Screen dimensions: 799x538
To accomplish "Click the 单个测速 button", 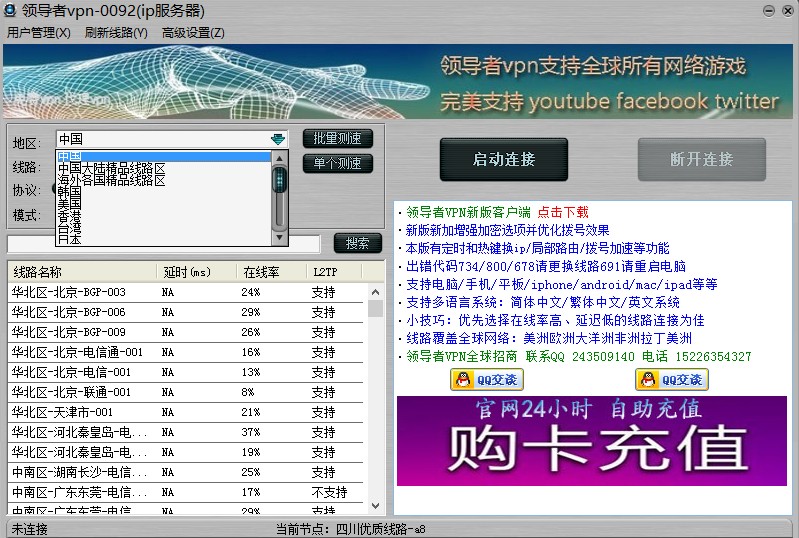I will point(337,164).
